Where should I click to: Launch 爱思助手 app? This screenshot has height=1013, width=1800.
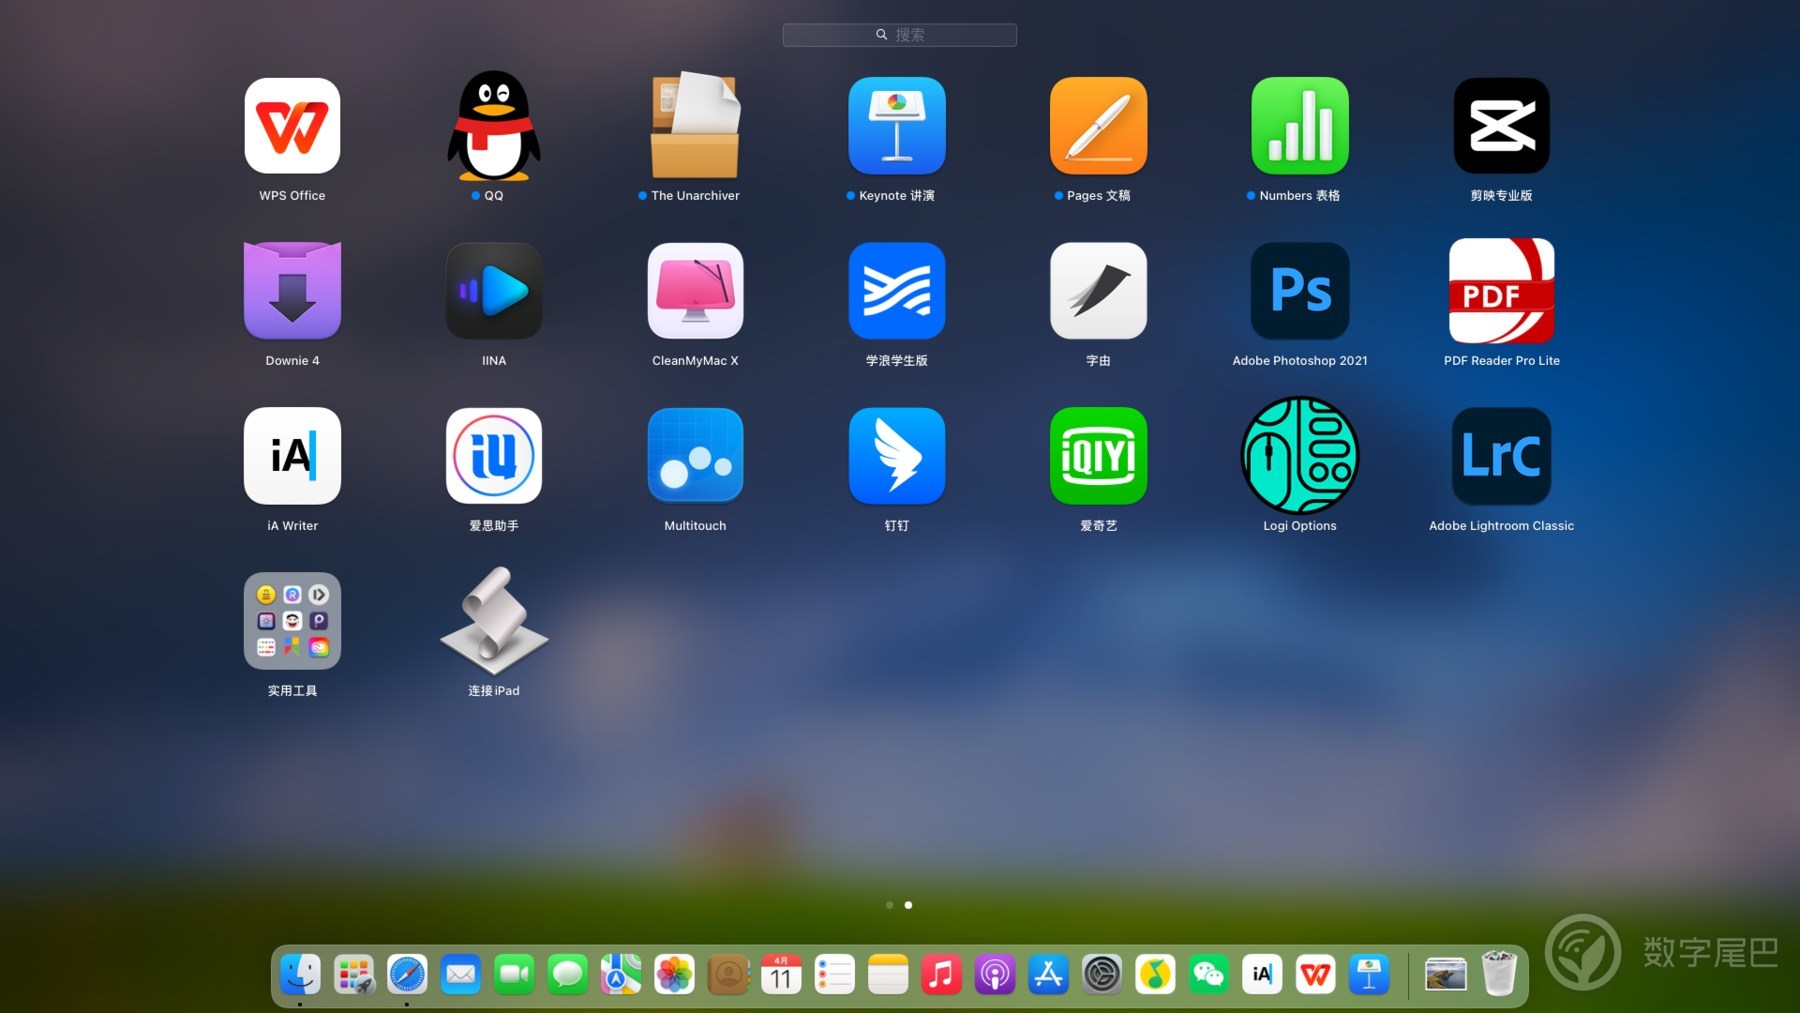pyautogui.click(x=494, y=456)
